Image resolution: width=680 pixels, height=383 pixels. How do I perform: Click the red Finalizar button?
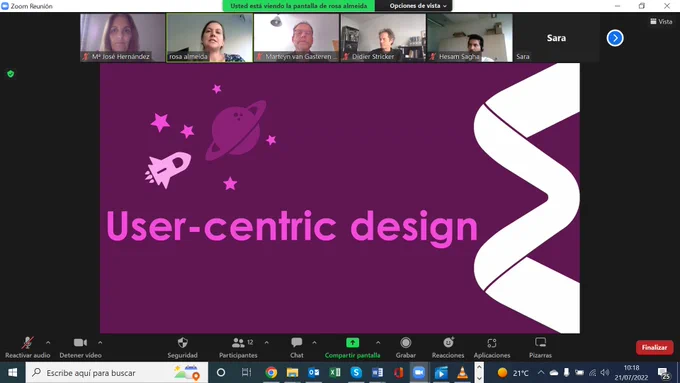tap(654, 347)
